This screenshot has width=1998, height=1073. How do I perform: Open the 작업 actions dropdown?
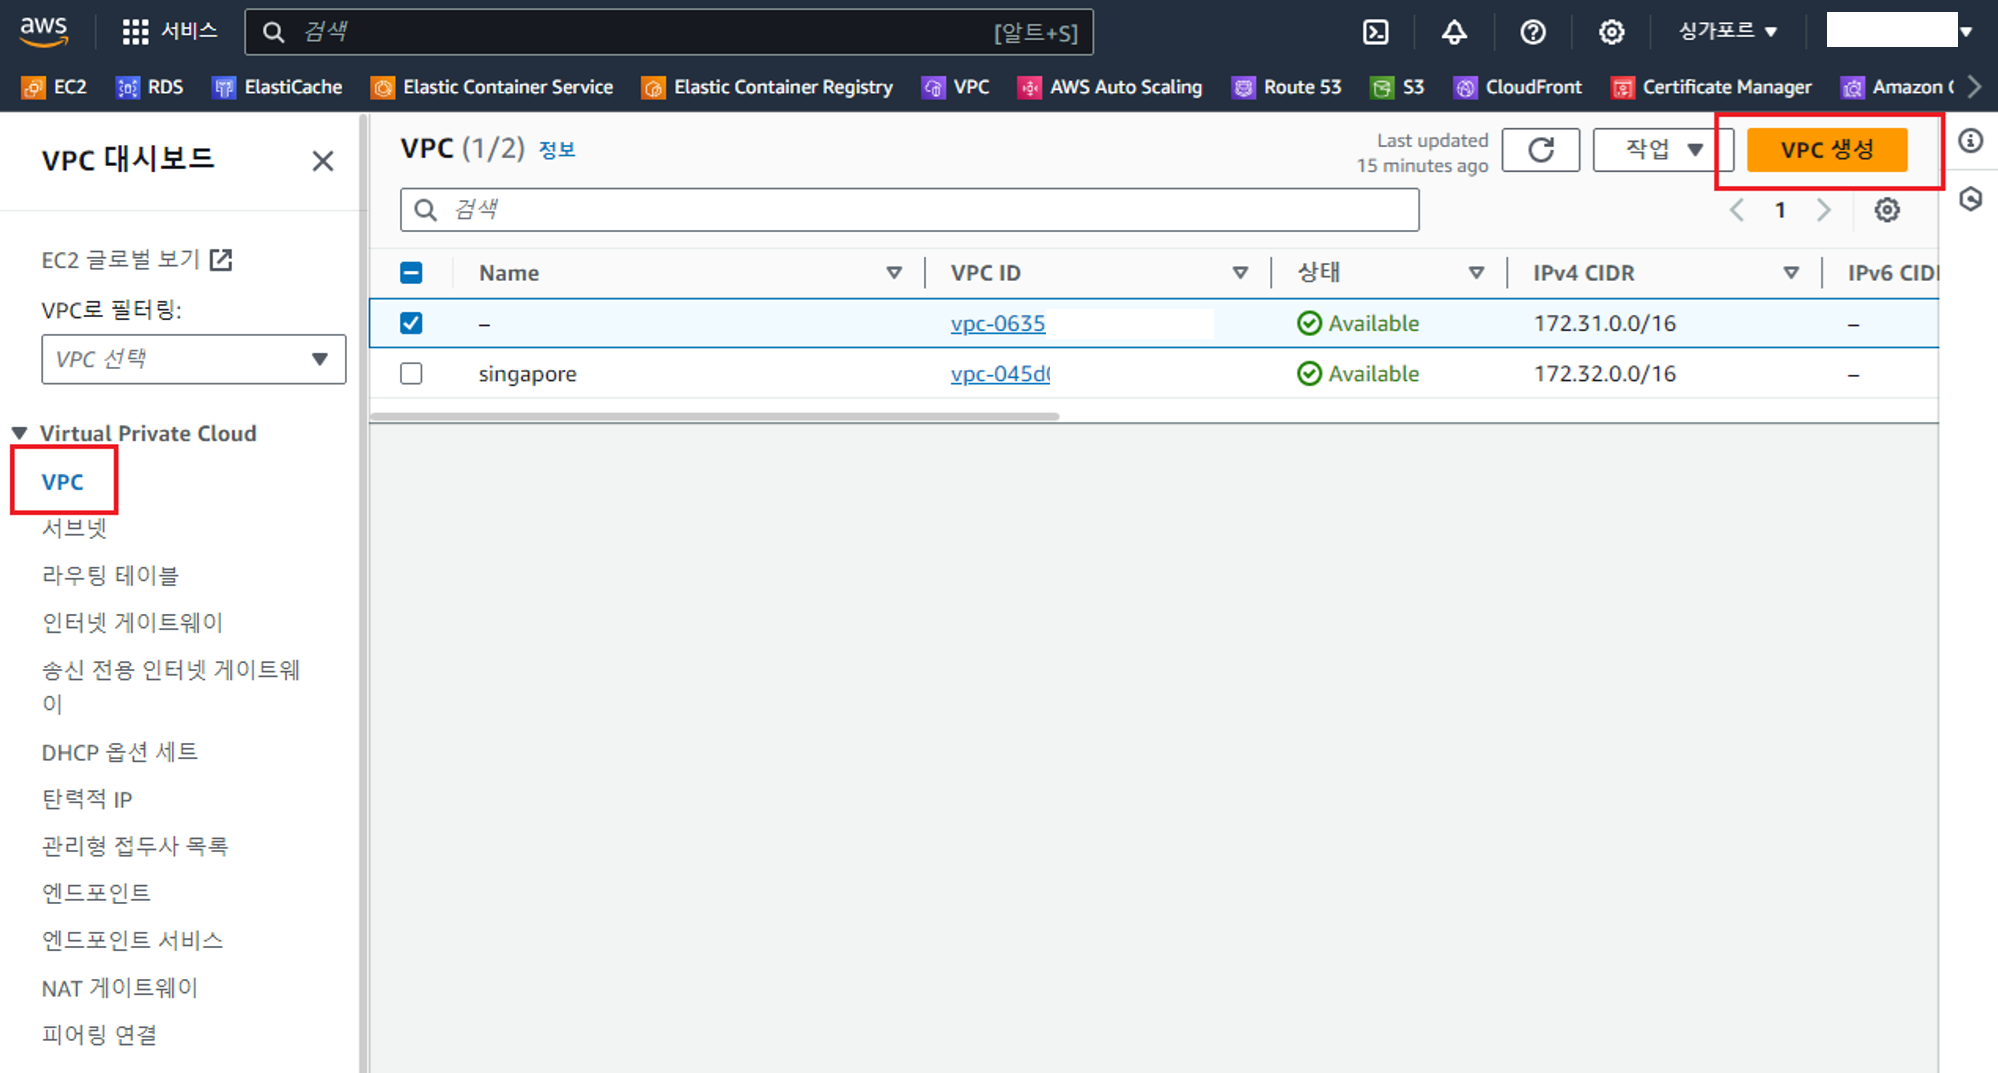point(1663,150)
